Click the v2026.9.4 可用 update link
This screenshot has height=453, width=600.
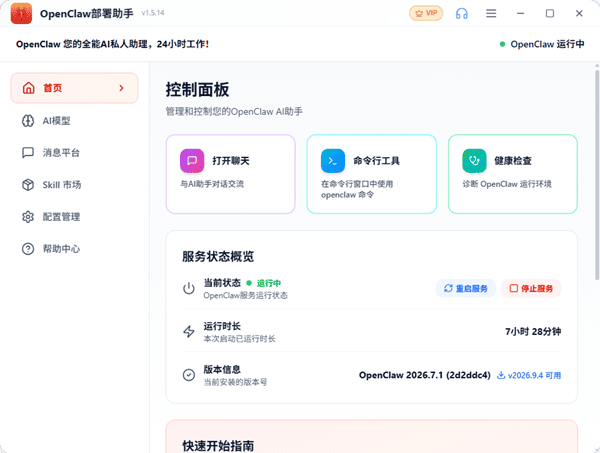coord(529,375)
